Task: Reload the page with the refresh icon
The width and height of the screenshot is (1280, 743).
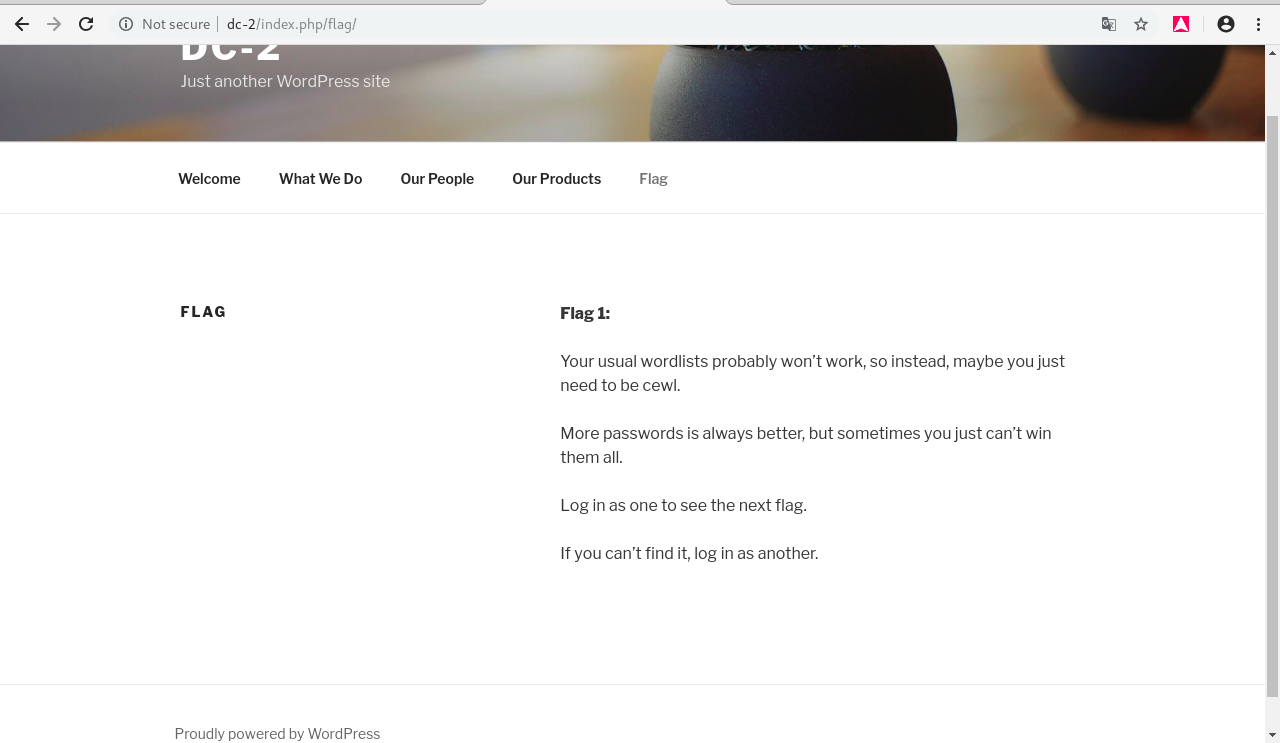Action: pyautogui.click(x=86, y=24)
